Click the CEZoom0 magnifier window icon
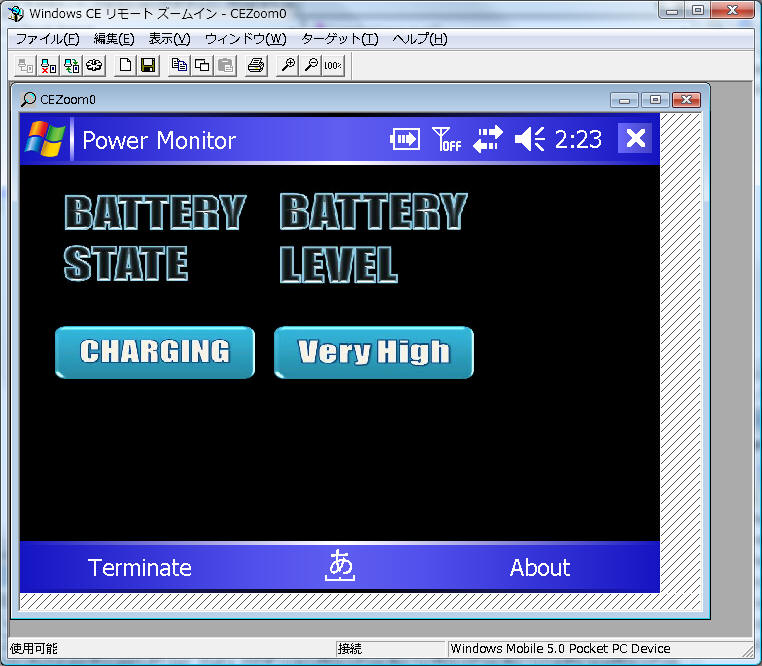Viewport: 762px width, 666px height. [x=28, y=100]
